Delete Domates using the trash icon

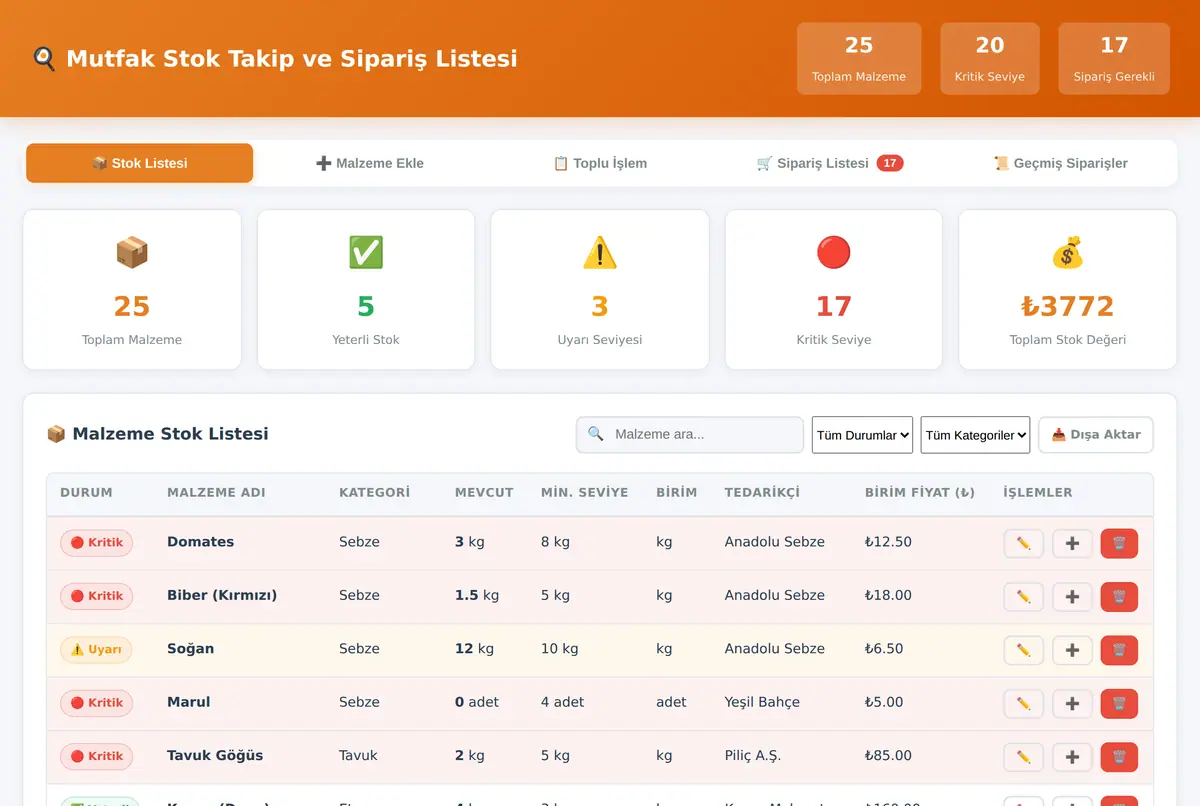(1119, 543)
